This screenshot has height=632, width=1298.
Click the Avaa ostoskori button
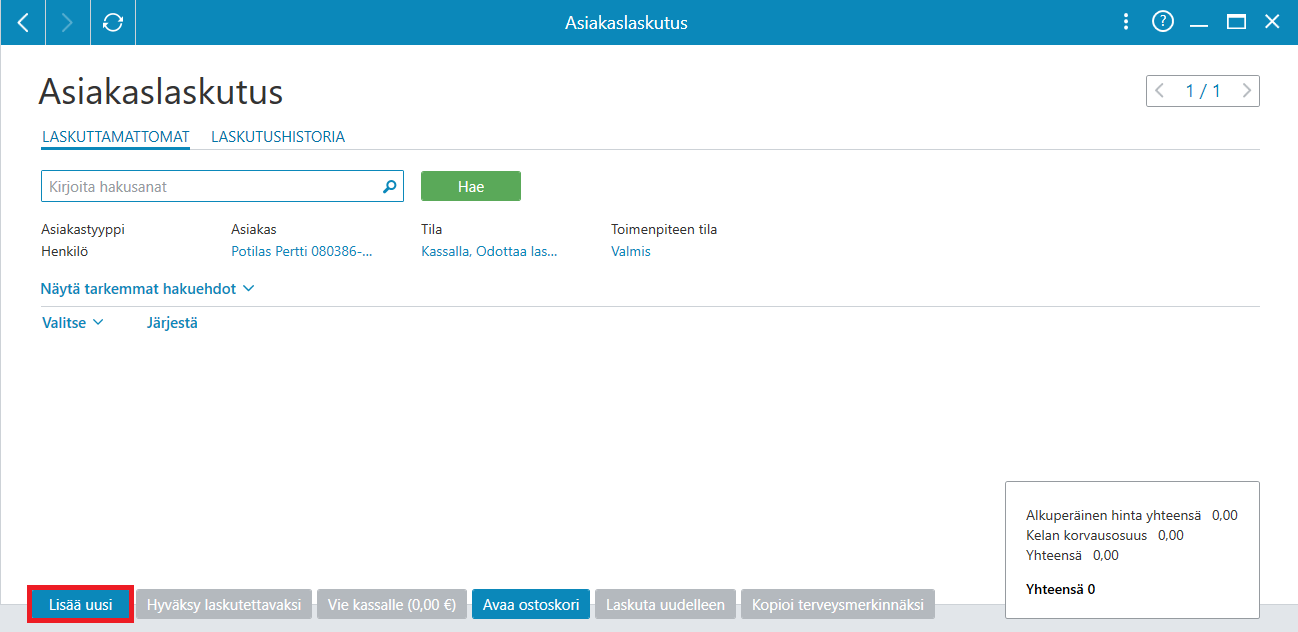(x=531, y=605)
